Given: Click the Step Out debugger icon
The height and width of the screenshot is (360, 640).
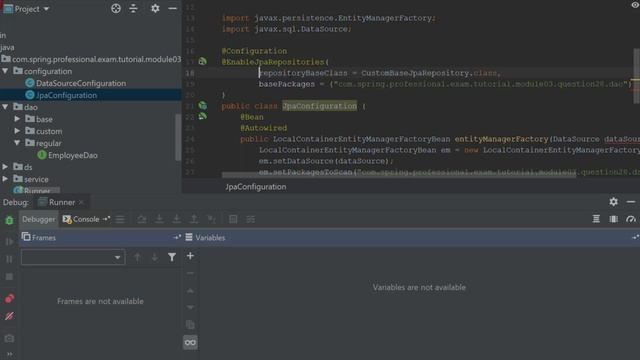Looking at the screenshot, I should pyautogui.click(x=194, y=220).
